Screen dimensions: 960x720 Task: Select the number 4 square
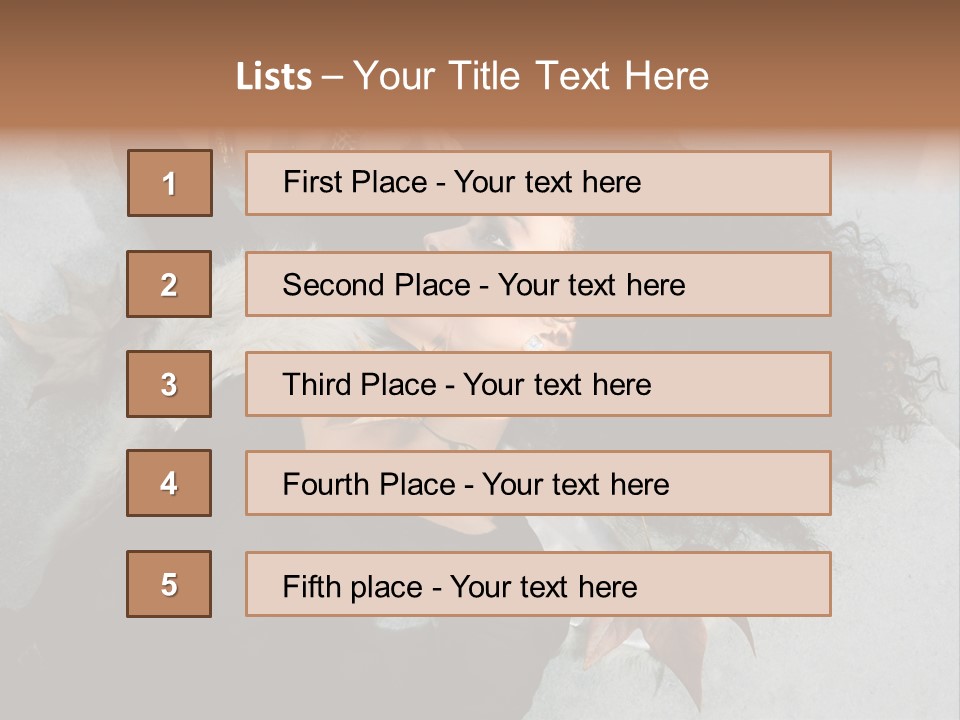coord(169,483)
